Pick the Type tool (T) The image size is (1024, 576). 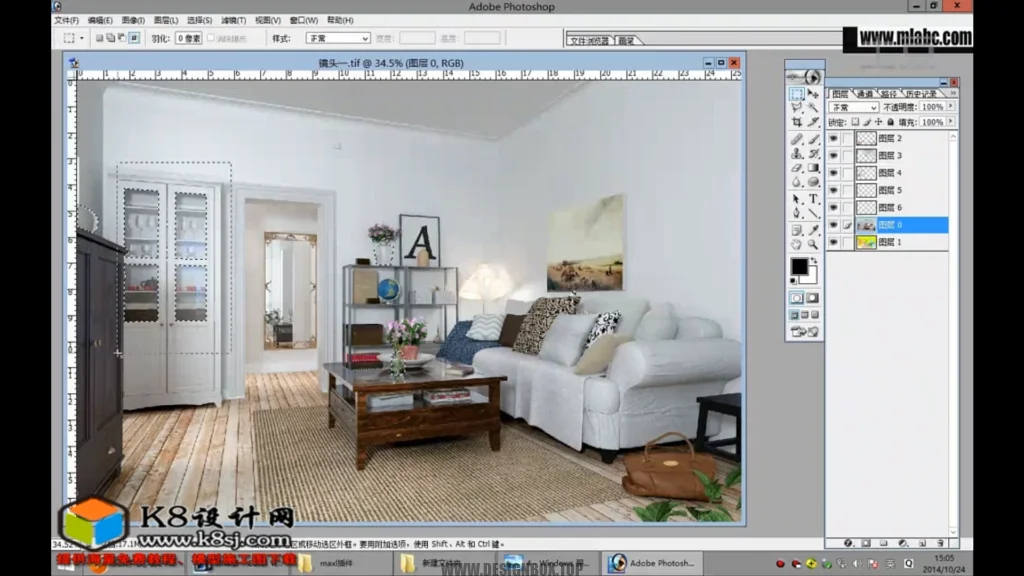[813, 198]
